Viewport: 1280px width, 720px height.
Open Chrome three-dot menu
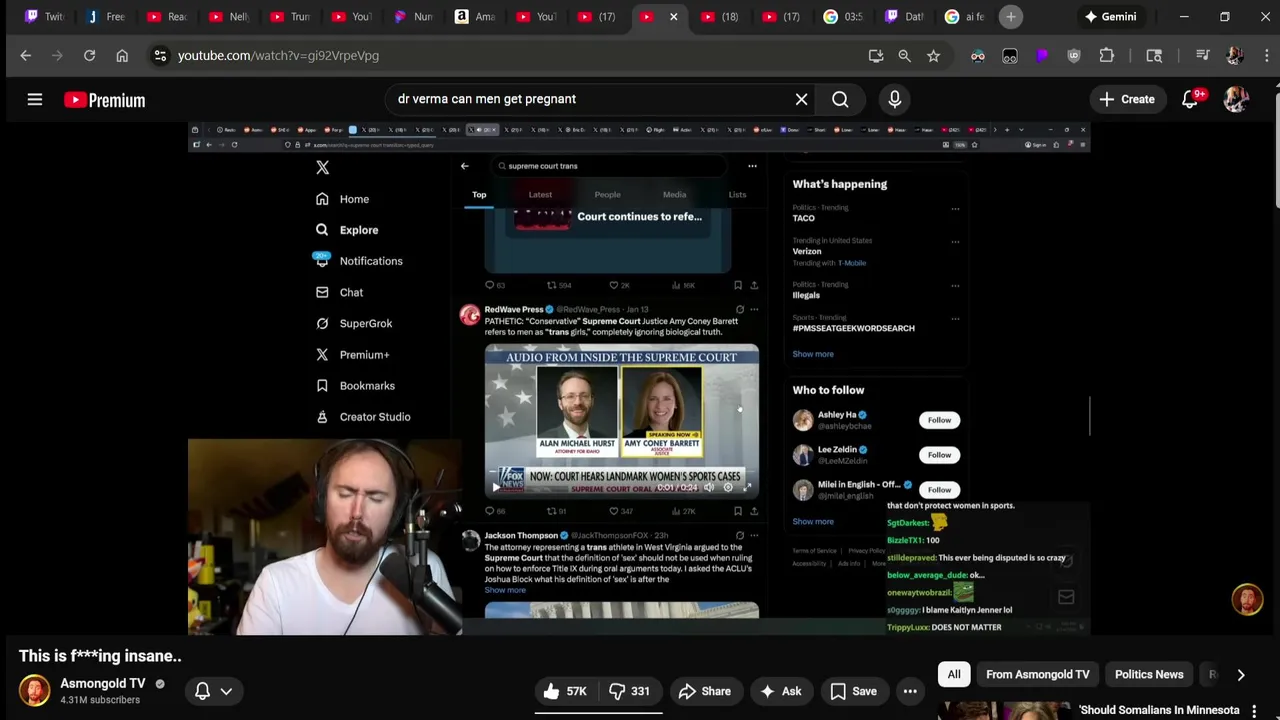pyautogui.click(x=1266, y=56)
